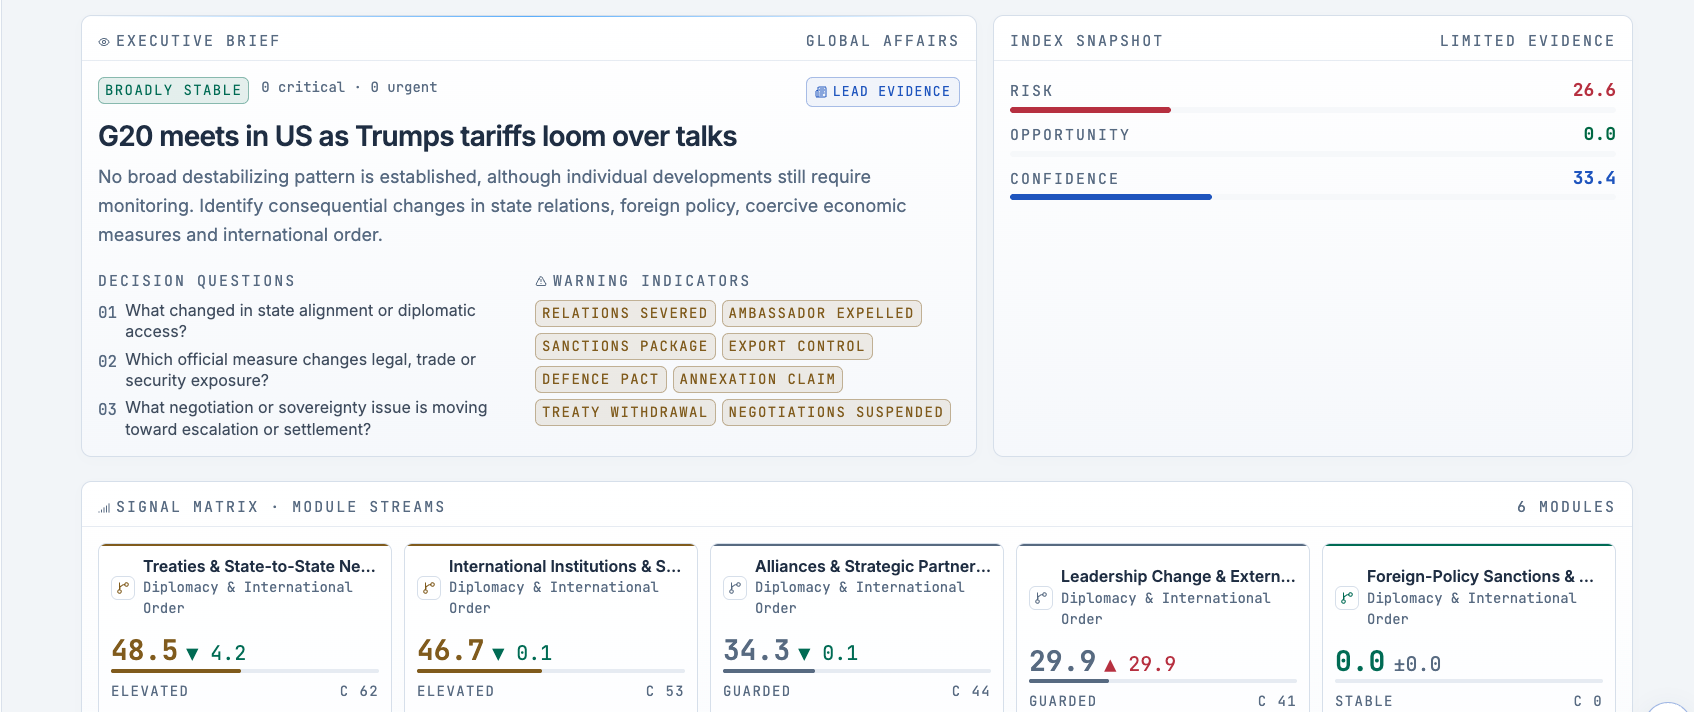Screen dimensions: 1694x712
Task: Open International Institutions & S... module title
Action: tap(565, 567)
